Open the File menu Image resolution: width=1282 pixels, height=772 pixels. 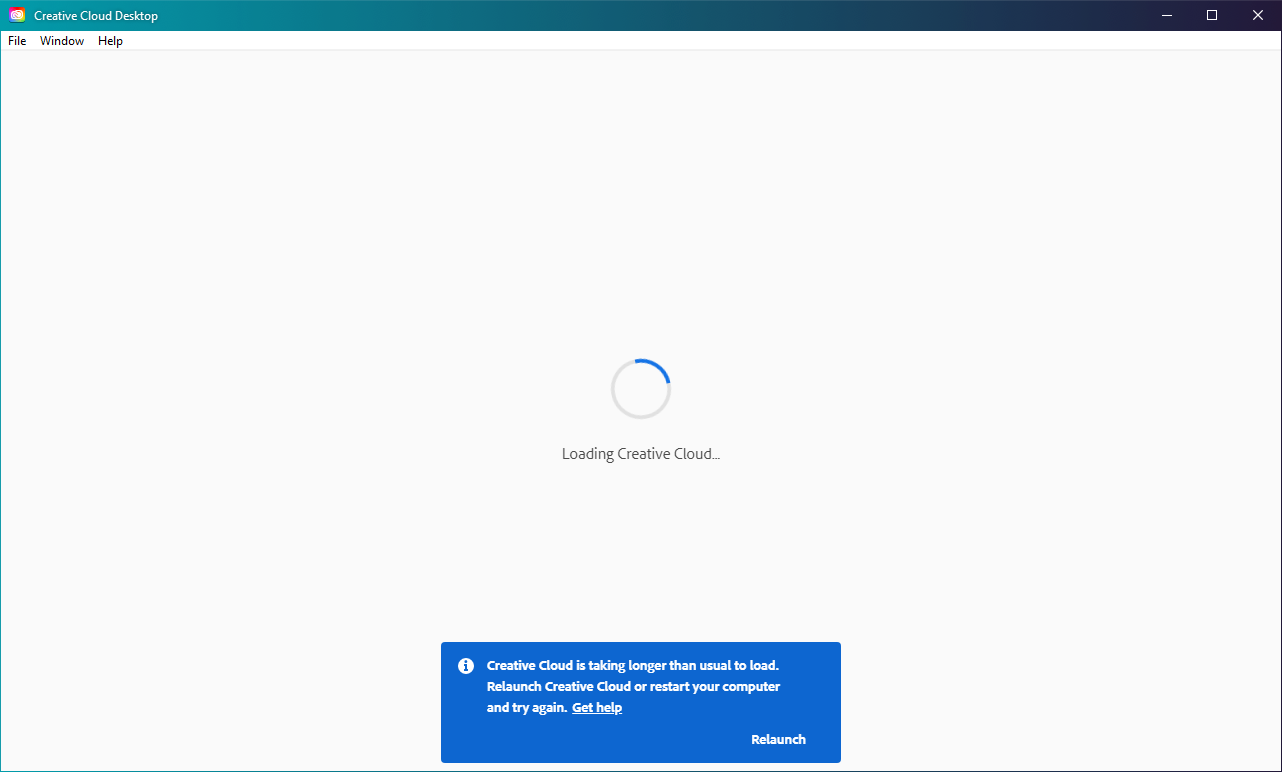tap(16, 40)
